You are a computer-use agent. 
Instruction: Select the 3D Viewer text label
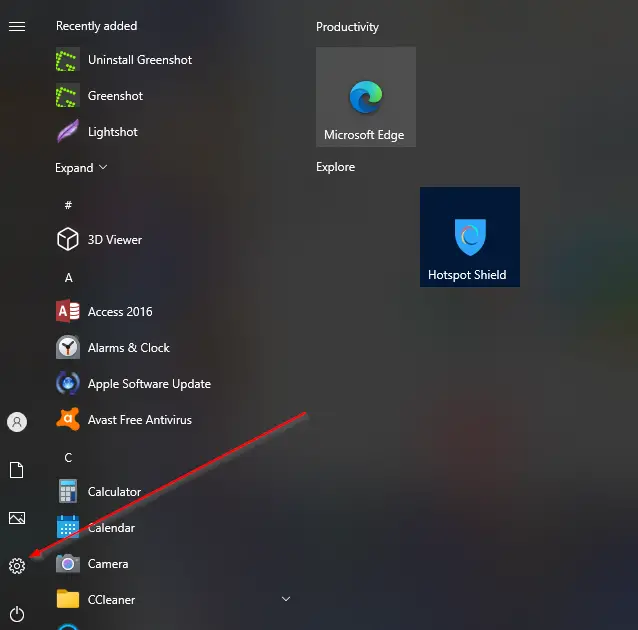pyautogui.click(x=115, y=240)
